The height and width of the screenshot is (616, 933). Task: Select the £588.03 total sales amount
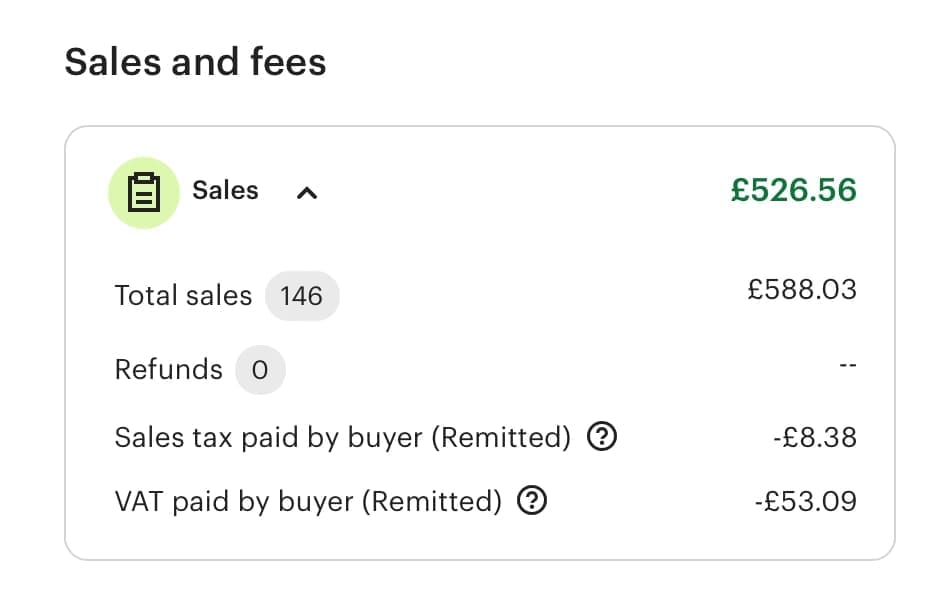click(x=802, y=290)
